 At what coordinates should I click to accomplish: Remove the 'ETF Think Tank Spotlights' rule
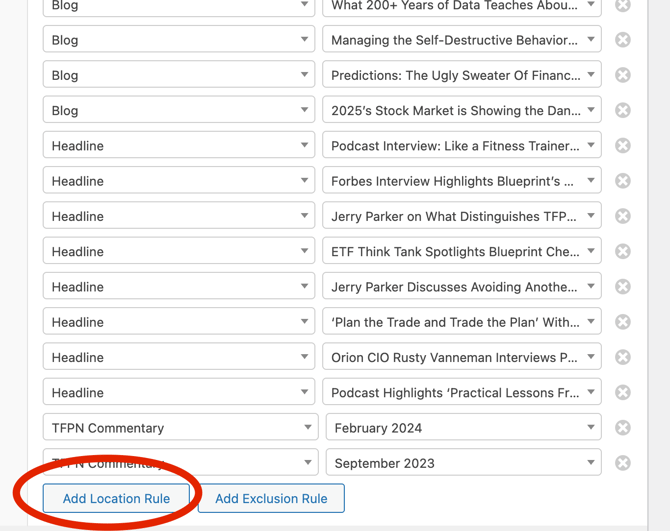tap(622, 251)
